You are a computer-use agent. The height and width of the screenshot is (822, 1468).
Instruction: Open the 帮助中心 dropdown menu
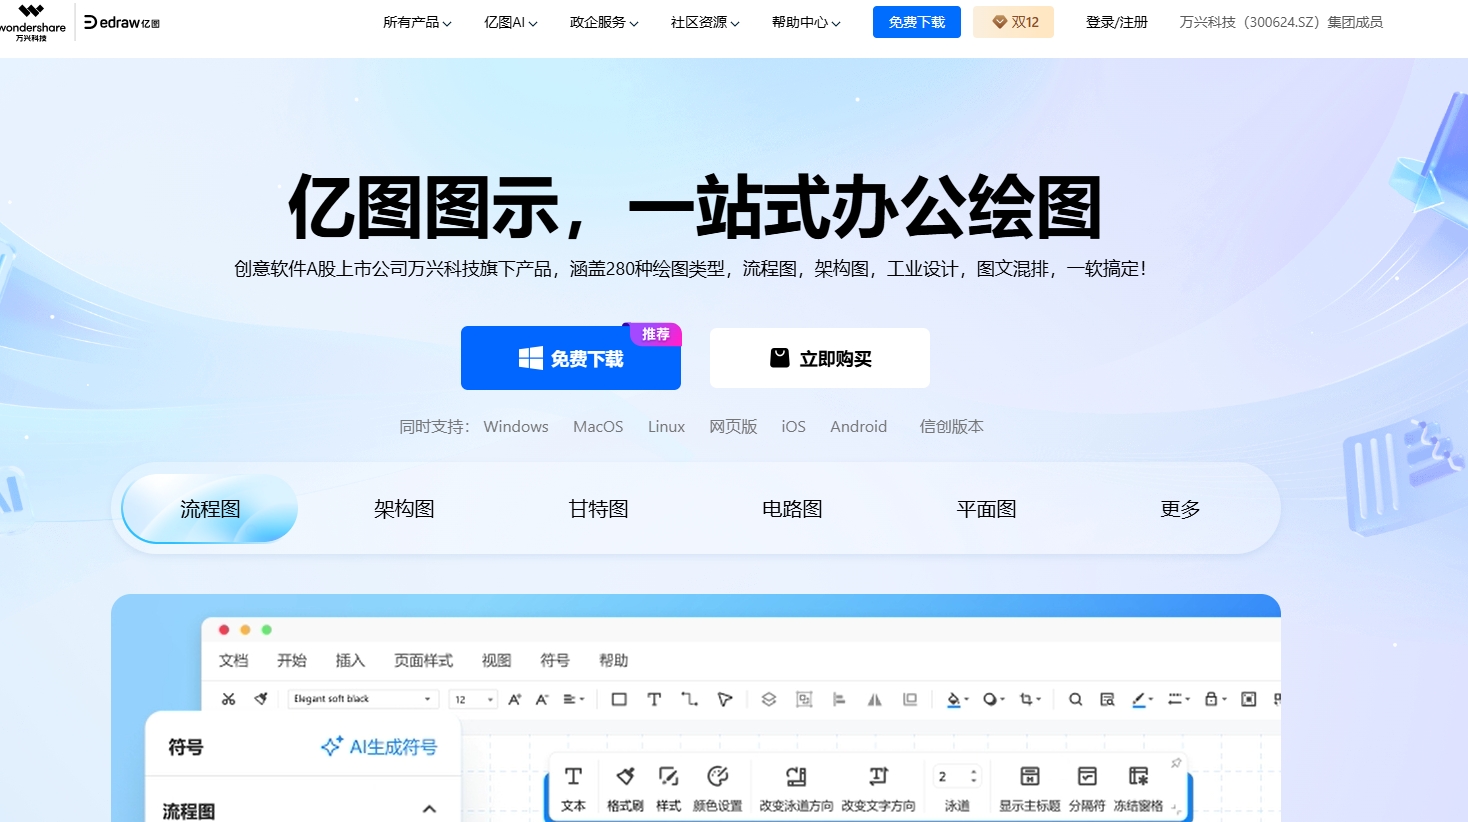806,22
